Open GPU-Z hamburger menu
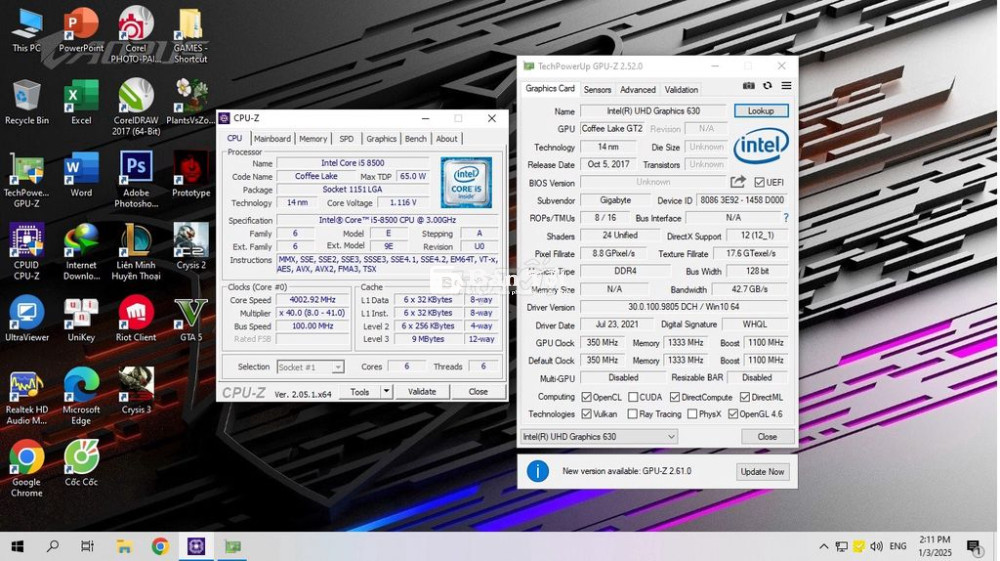Screen dimensions: 1000x561 [x=786, y=85]
